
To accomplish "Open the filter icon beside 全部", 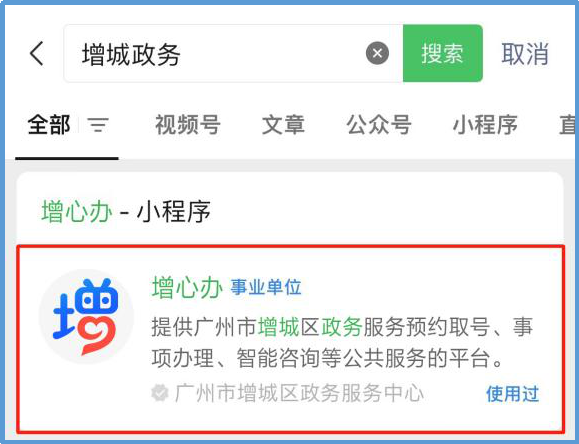I will coord(98,125).
